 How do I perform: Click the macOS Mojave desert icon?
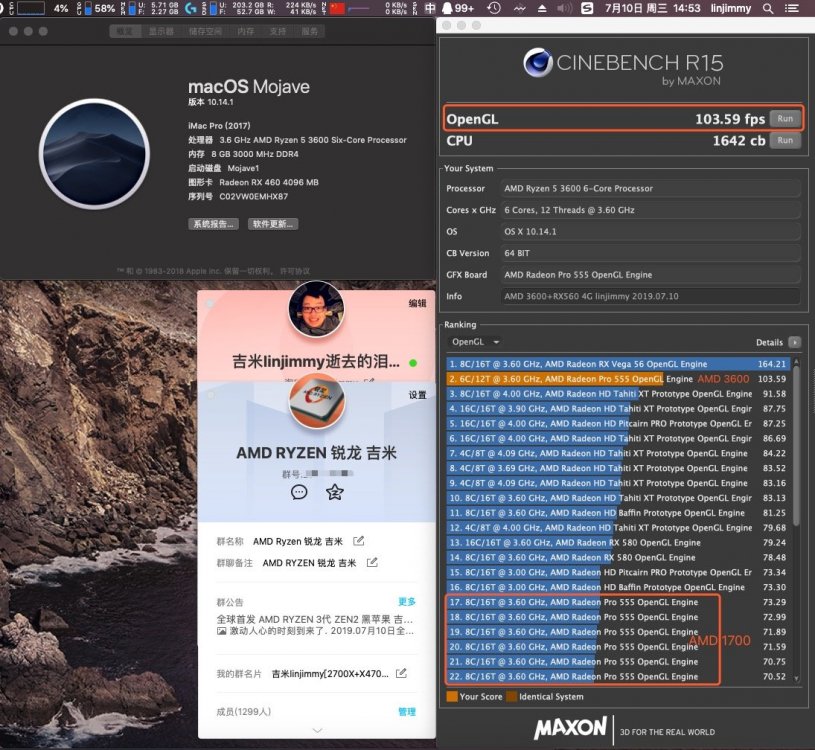pos(94,154)
